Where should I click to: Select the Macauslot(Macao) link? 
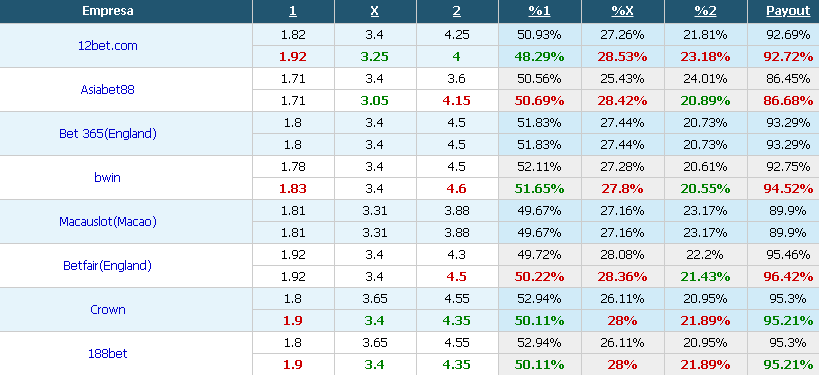click(108, 221)
